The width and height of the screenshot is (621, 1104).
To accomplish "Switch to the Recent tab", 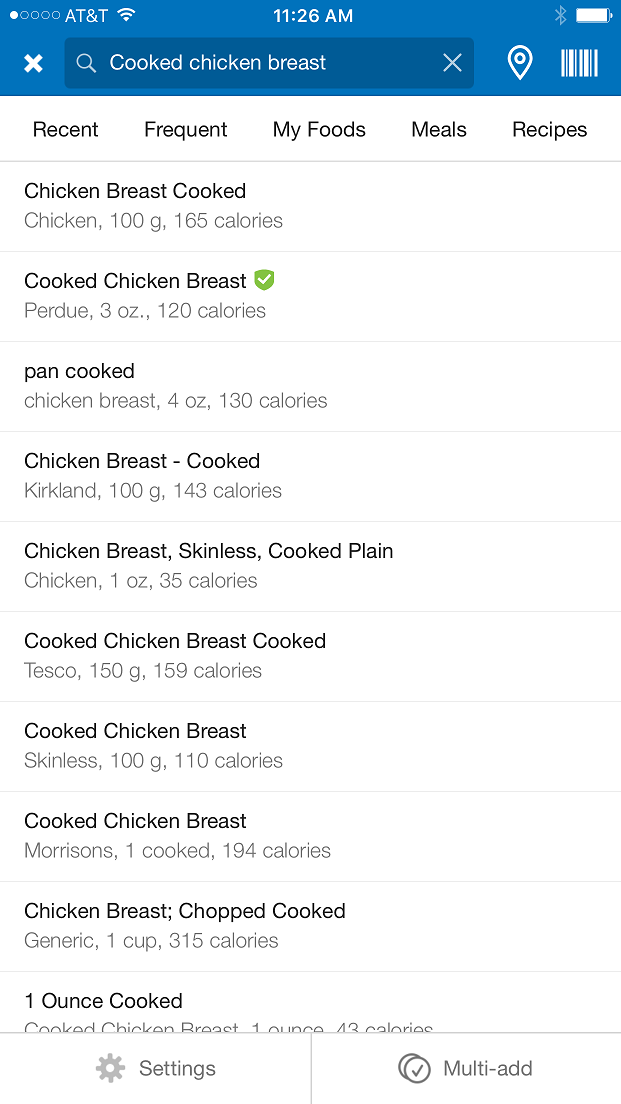I will [x=65, y=129].
